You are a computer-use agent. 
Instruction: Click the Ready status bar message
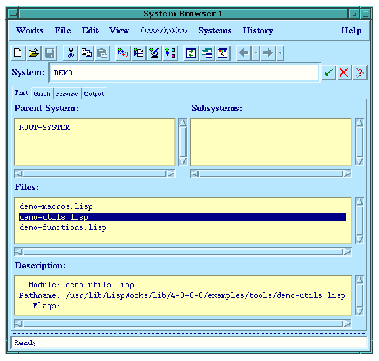25,343
